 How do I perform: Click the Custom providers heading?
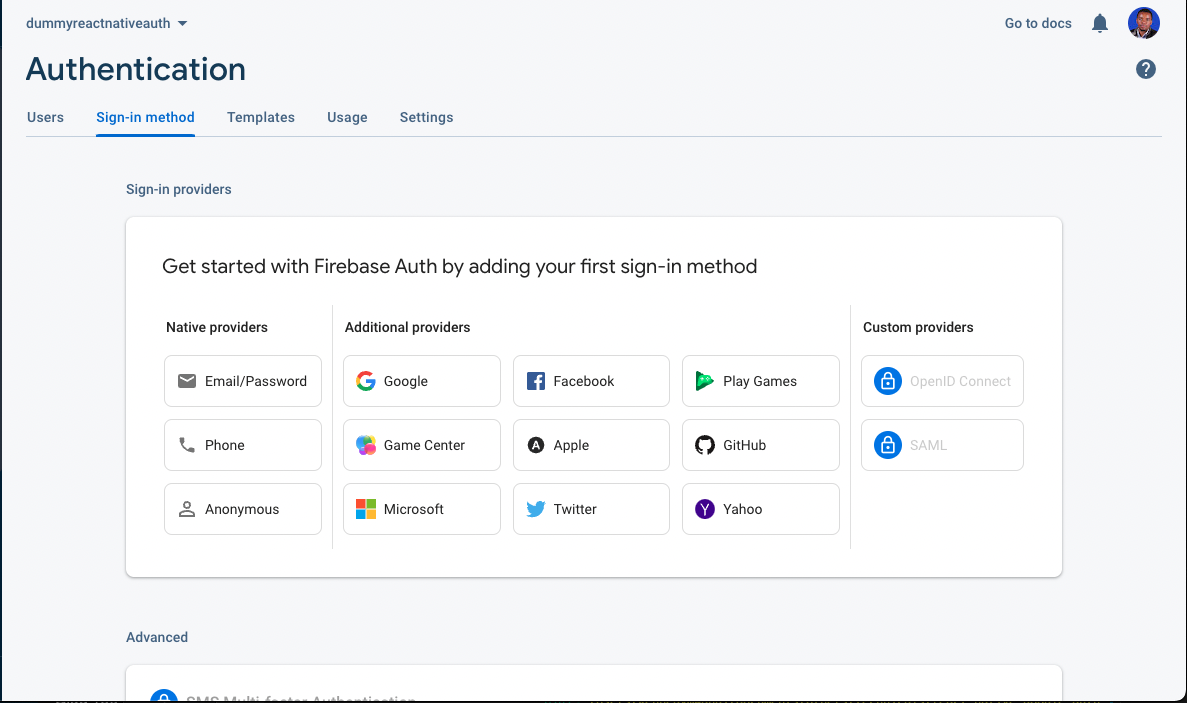[x=918, y=327]
